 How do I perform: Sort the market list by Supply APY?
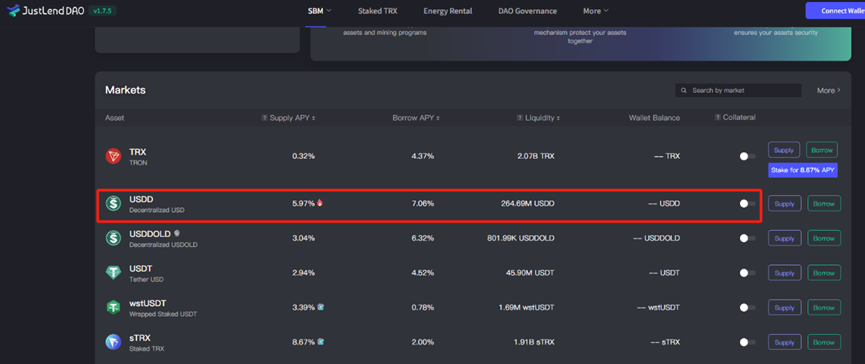tap(289, 118)
